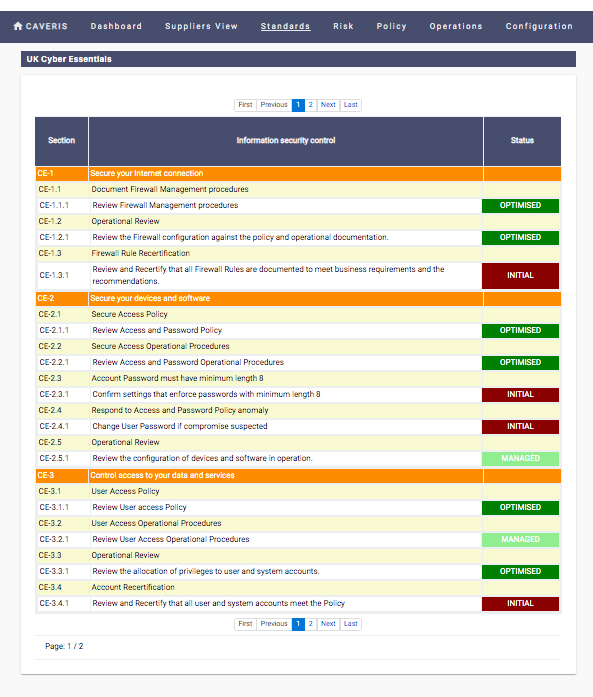The image size is (593, 697).
Task: Click the CAVERIS home icon
Action: (18, 26)
